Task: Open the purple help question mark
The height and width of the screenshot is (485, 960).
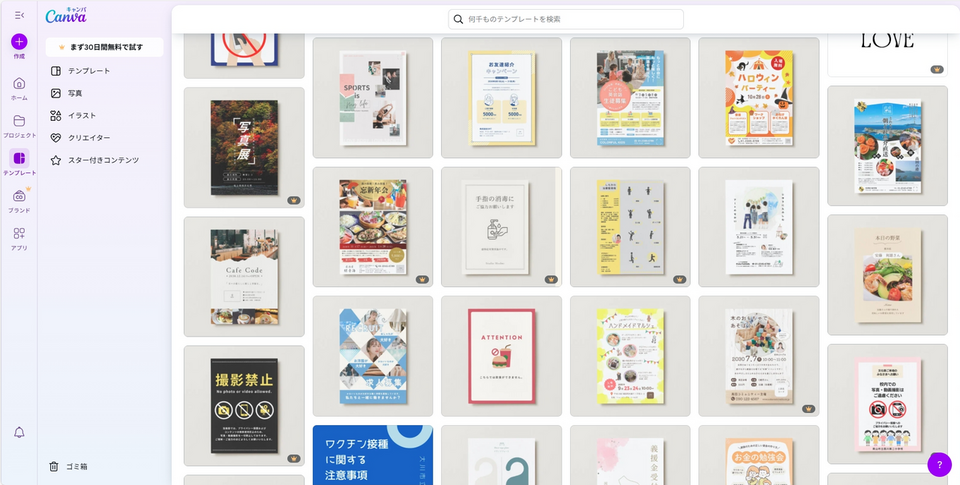Action: [x=939, y=464]
